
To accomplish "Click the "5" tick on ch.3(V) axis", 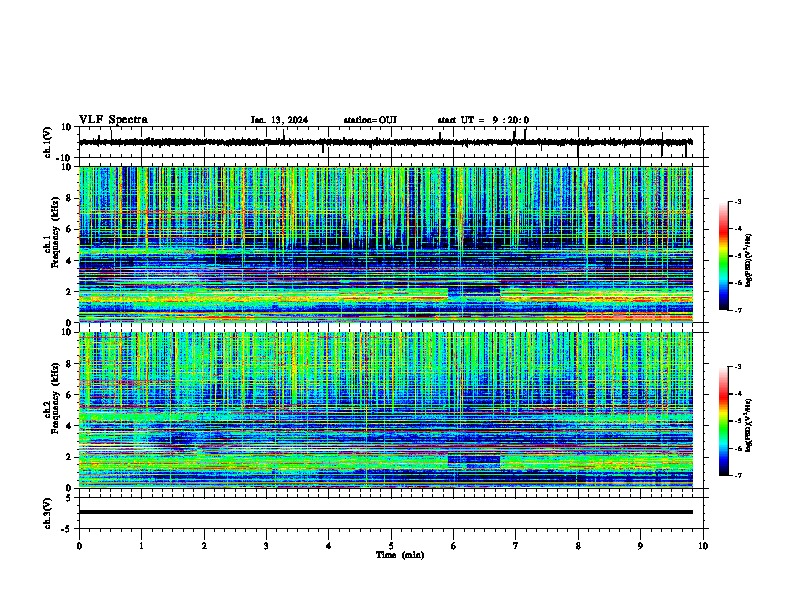I will click(69, 497).
